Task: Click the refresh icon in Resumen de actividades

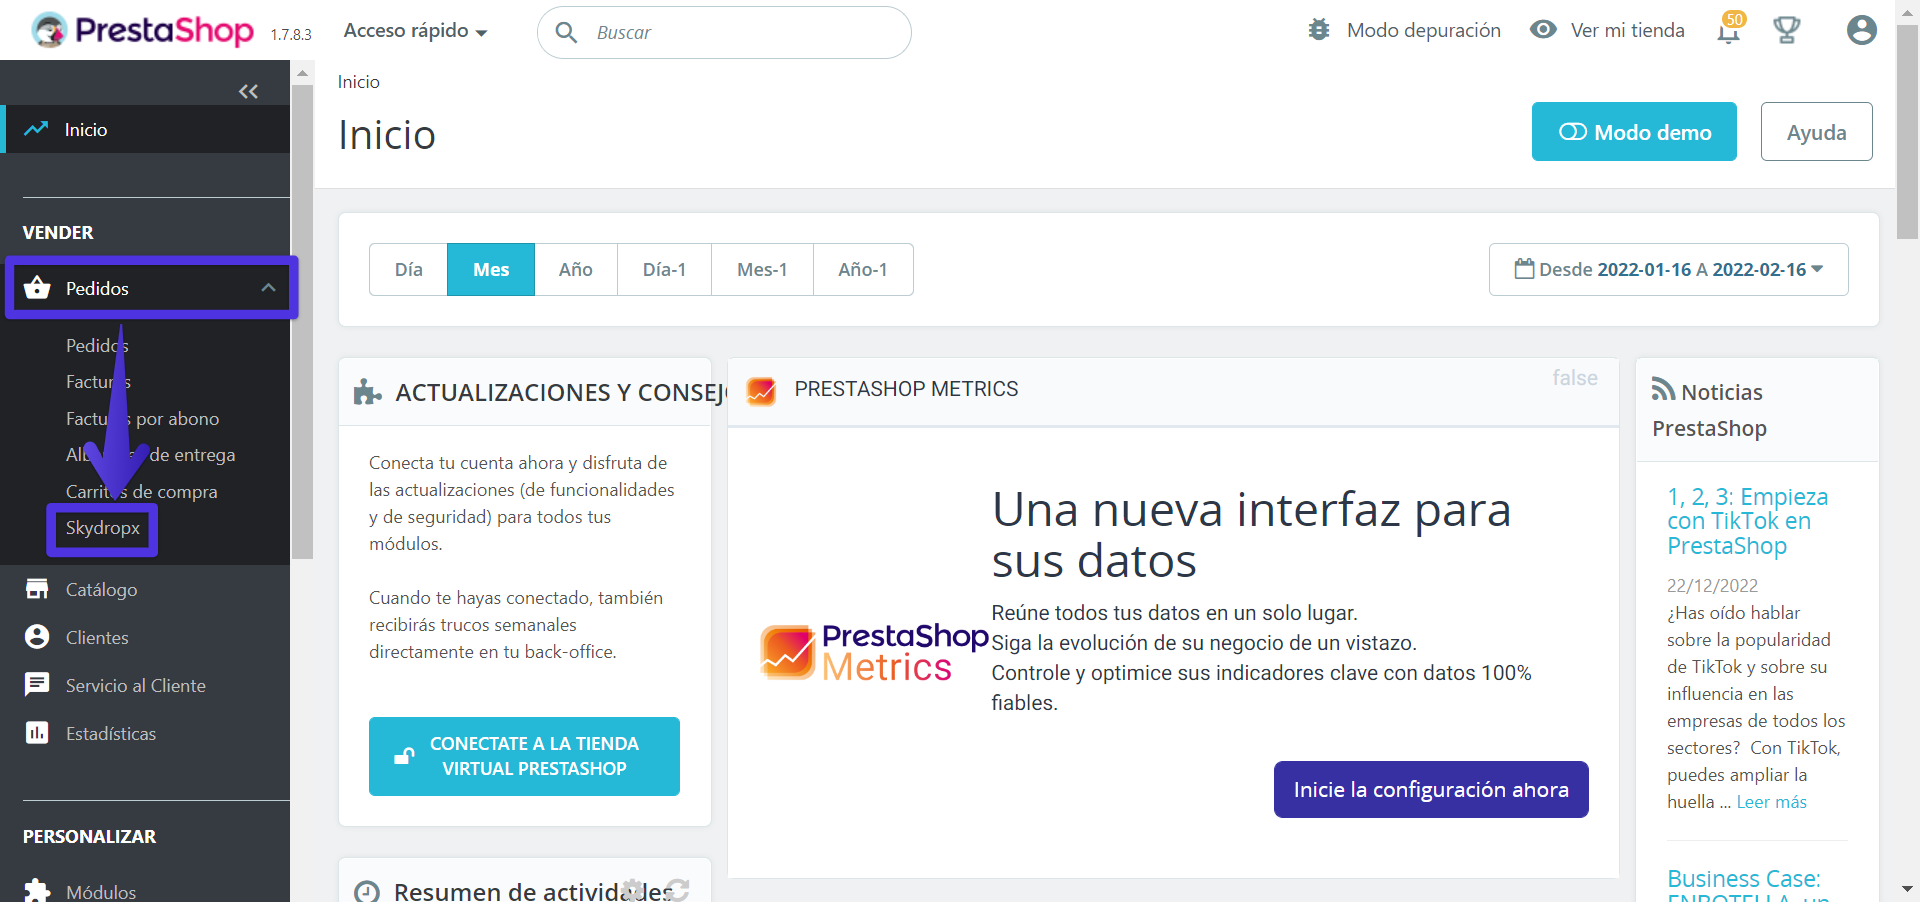Action: 678,890
